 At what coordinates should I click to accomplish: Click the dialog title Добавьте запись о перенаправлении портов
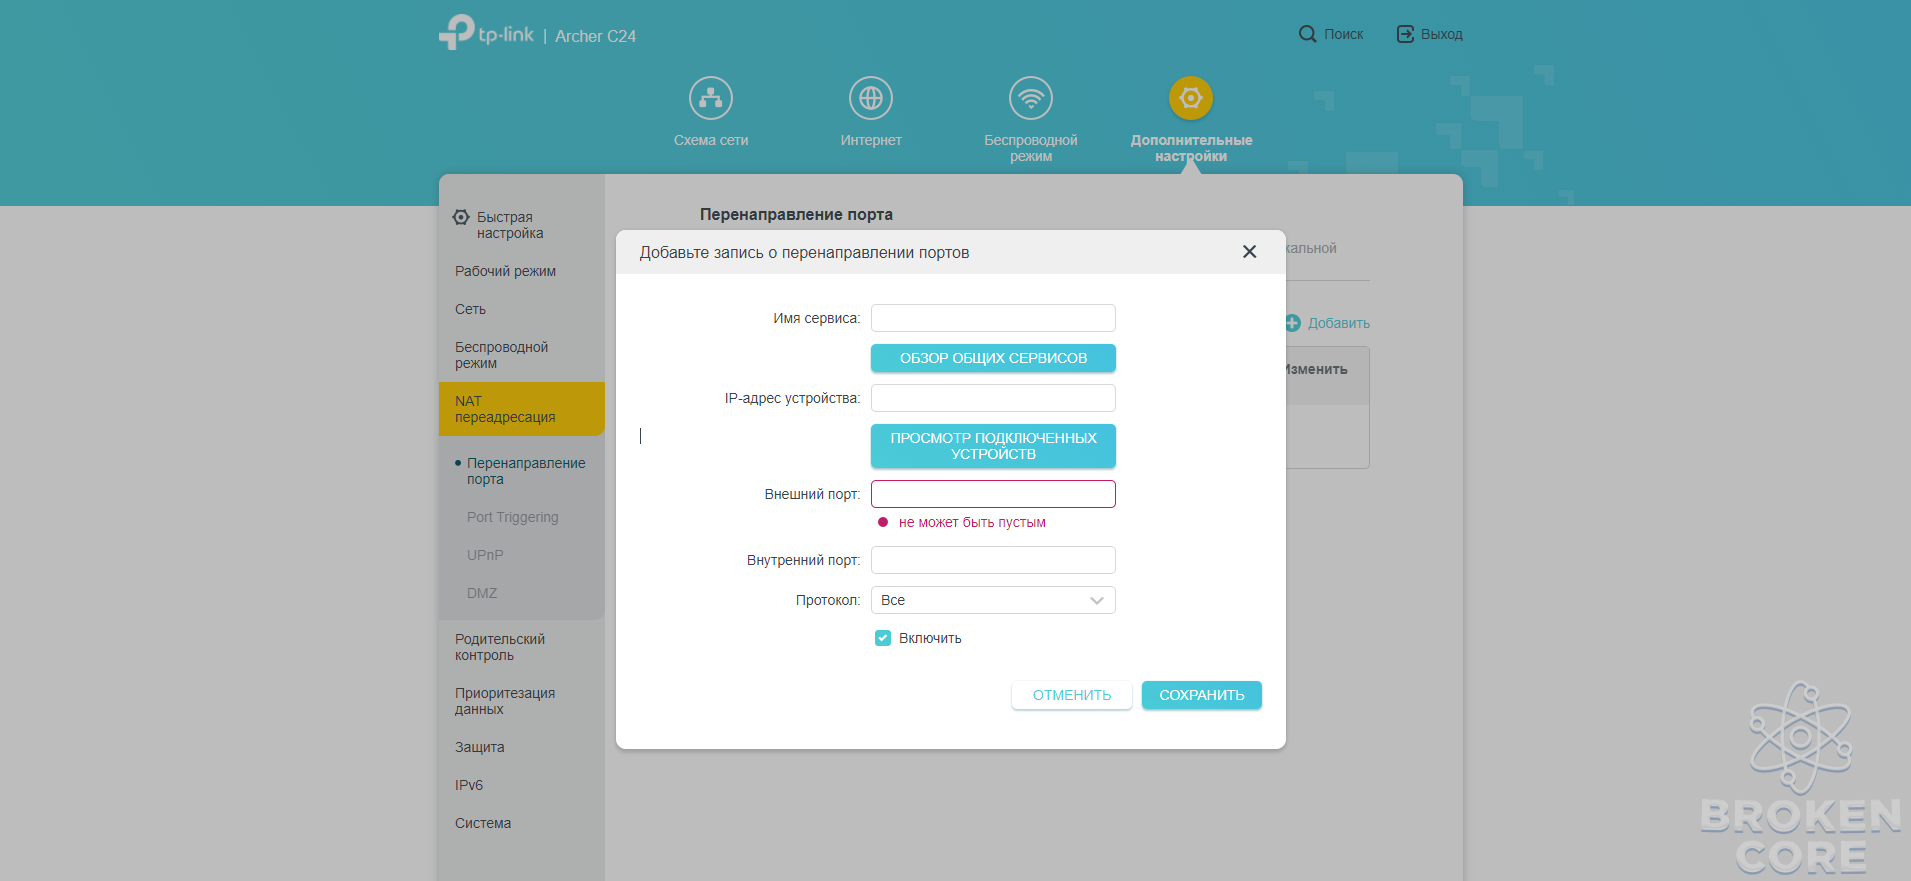(x=804, y=252)
